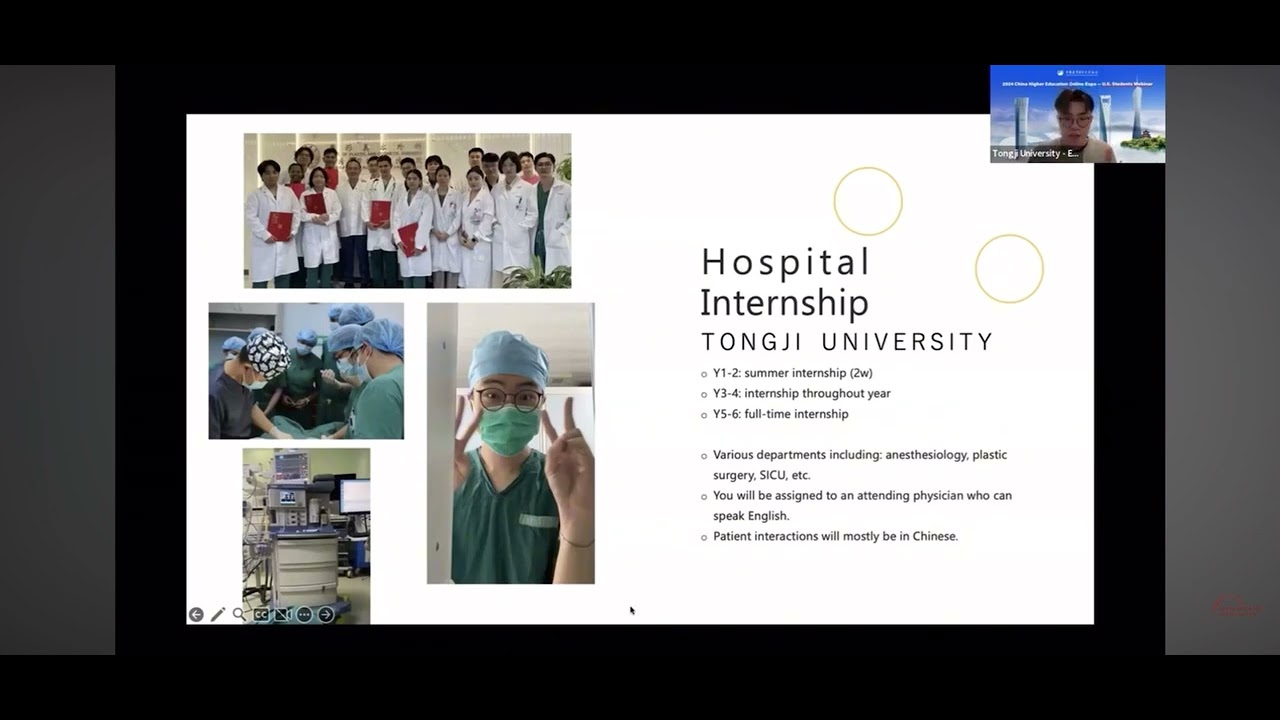This screenshot has width=1280, height=720.
Task: Open the magnifier zoom tool
Action: [x=239, y=615]
